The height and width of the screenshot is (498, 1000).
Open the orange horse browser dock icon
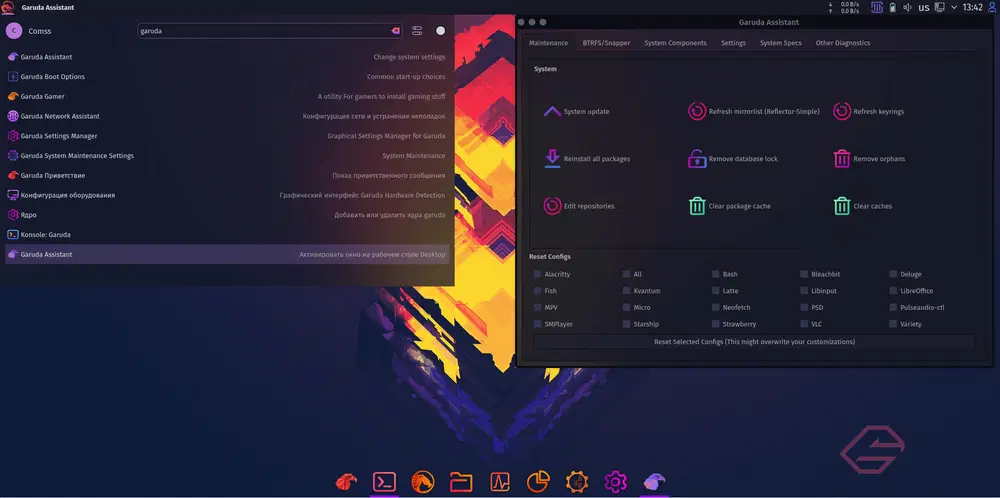tap(423, 481)
